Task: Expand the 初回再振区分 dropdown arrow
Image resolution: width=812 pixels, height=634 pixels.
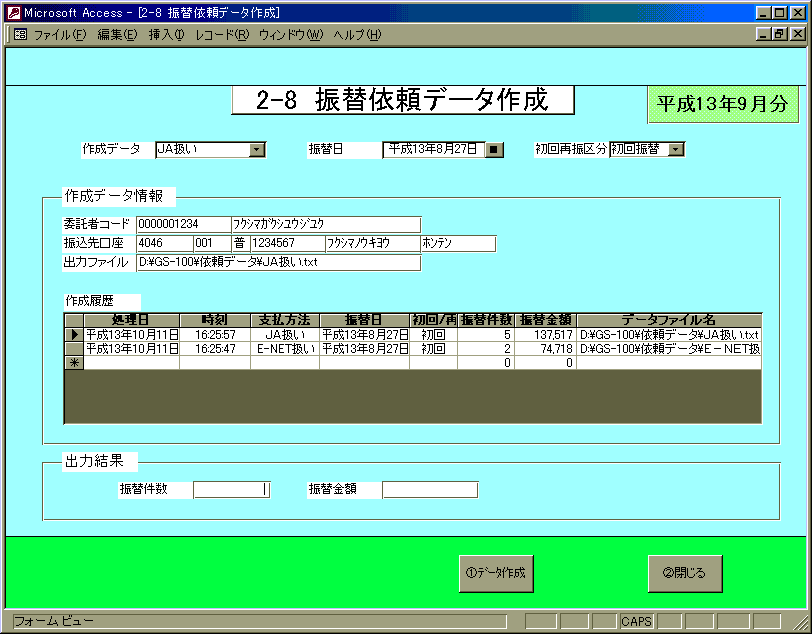Action: (x=675, y=150)
